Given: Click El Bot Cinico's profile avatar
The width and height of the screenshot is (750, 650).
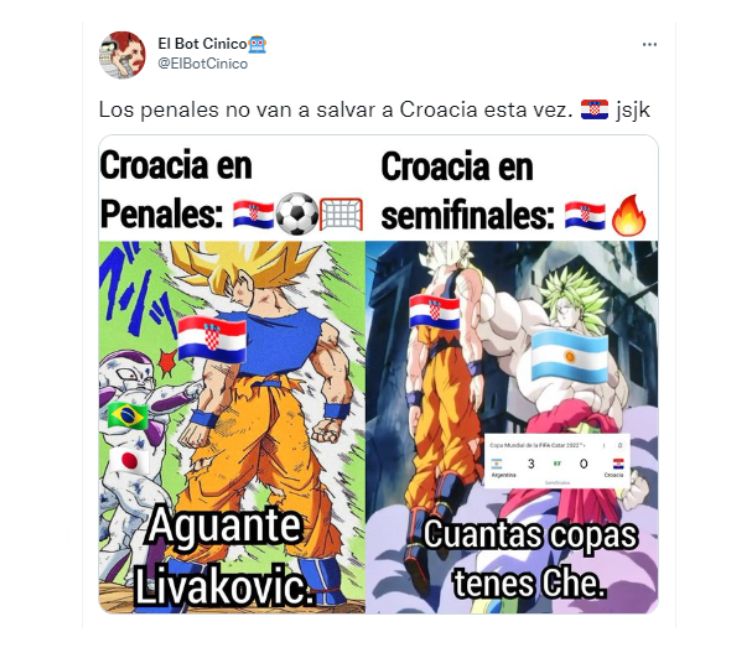Looking at the screenshot, I should point(122,55).
